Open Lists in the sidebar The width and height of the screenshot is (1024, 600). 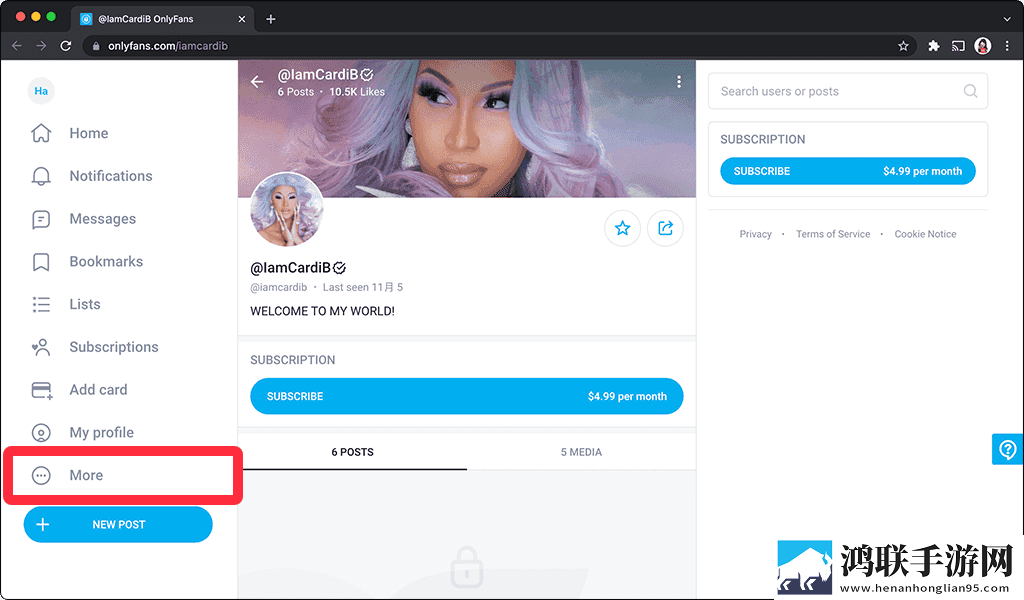pos(66,304)
